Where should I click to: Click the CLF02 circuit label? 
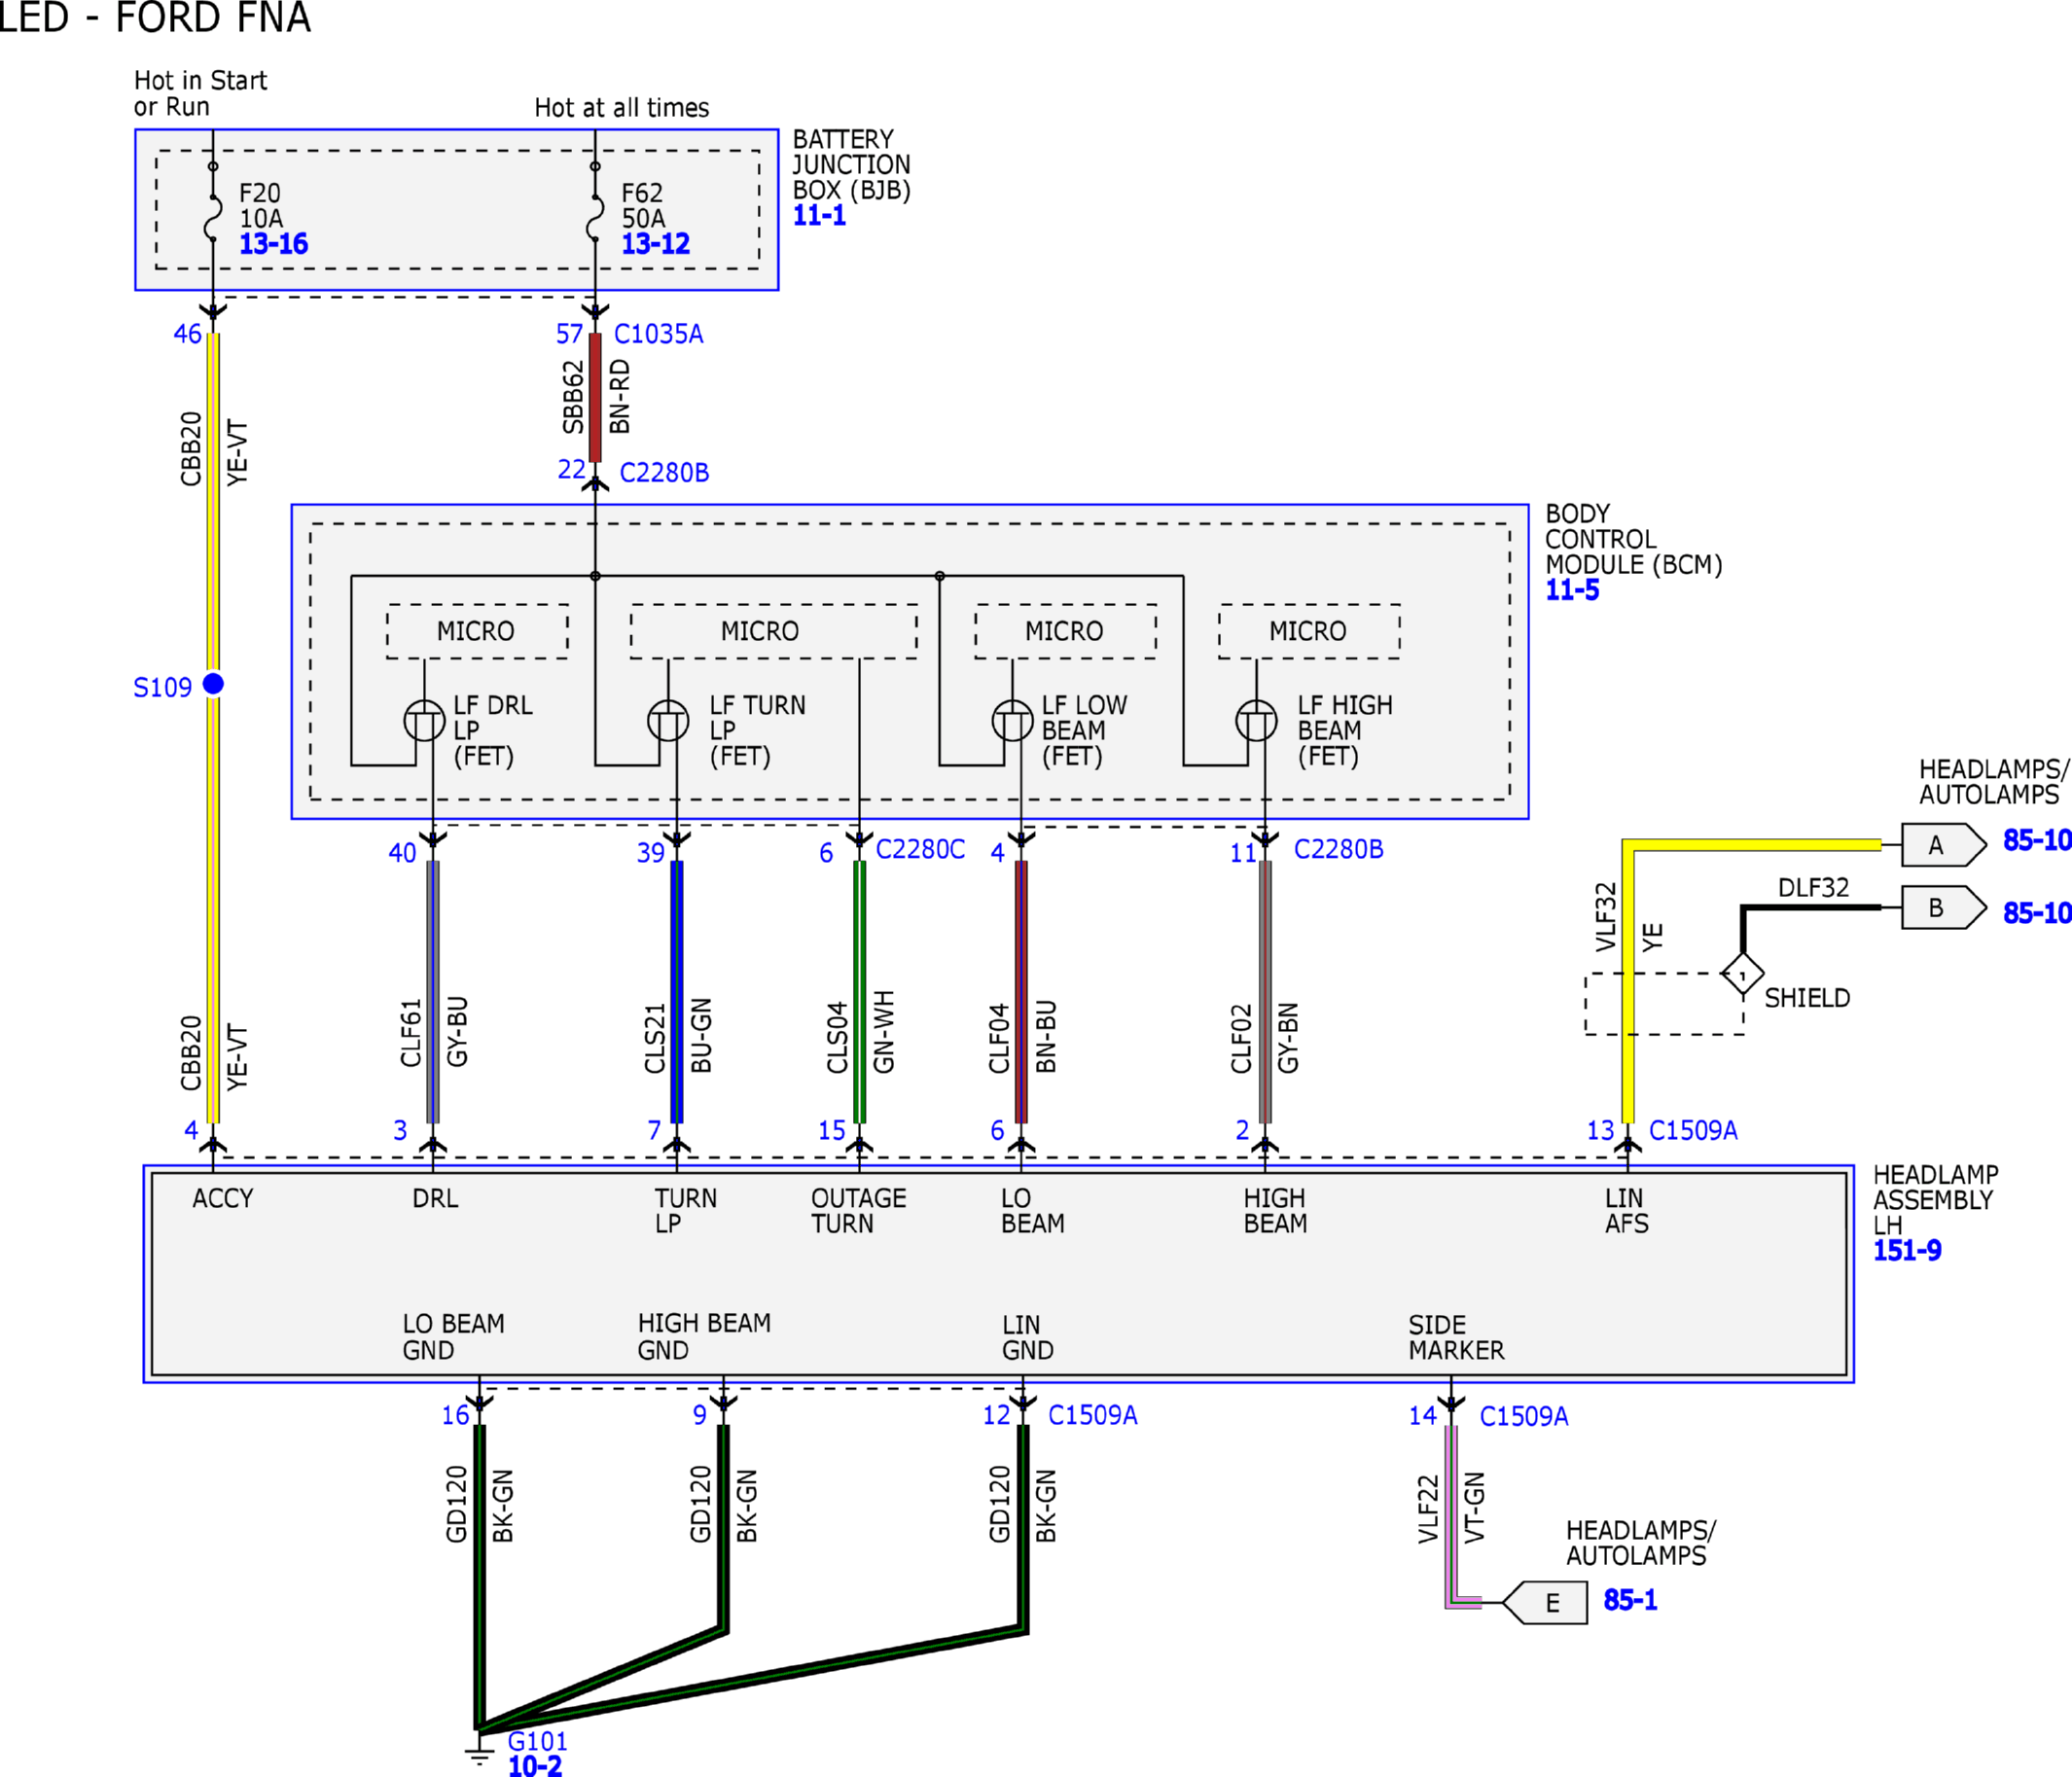(x=1241, y=1038)
